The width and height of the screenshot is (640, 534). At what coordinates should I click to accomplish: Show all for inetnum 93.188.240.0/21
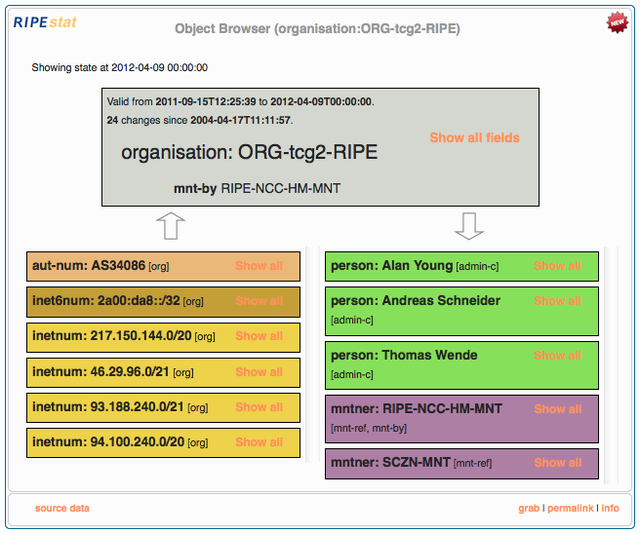click(x=259, y=407)
